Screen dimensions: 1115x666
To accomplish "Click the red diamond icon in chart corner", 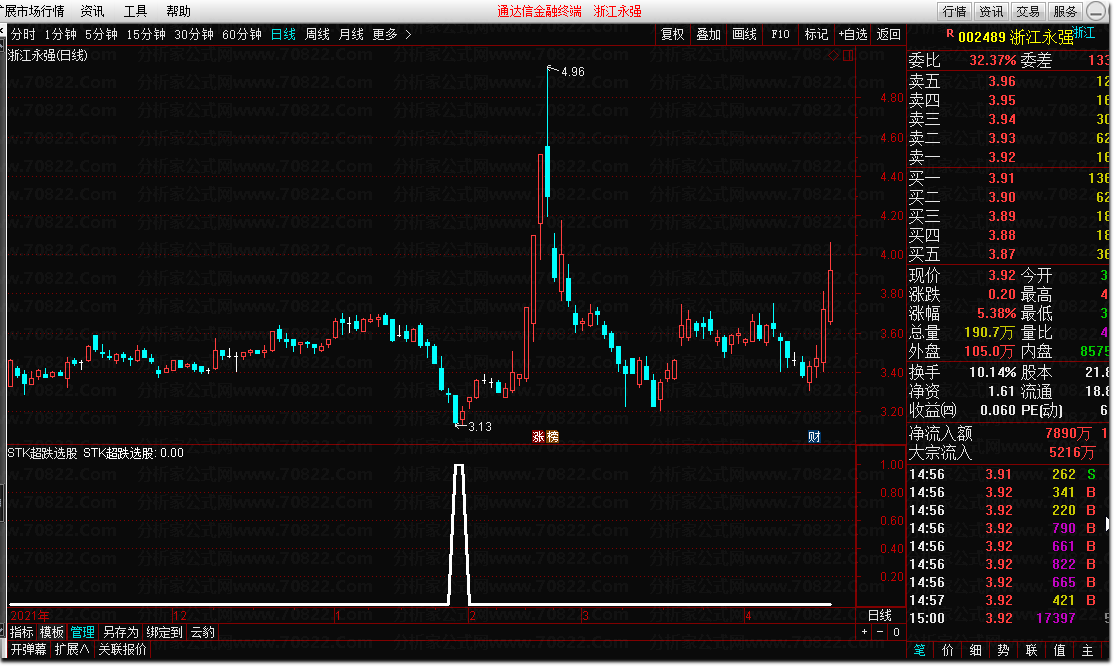I will pyautogui.click(x=833, y=55).
